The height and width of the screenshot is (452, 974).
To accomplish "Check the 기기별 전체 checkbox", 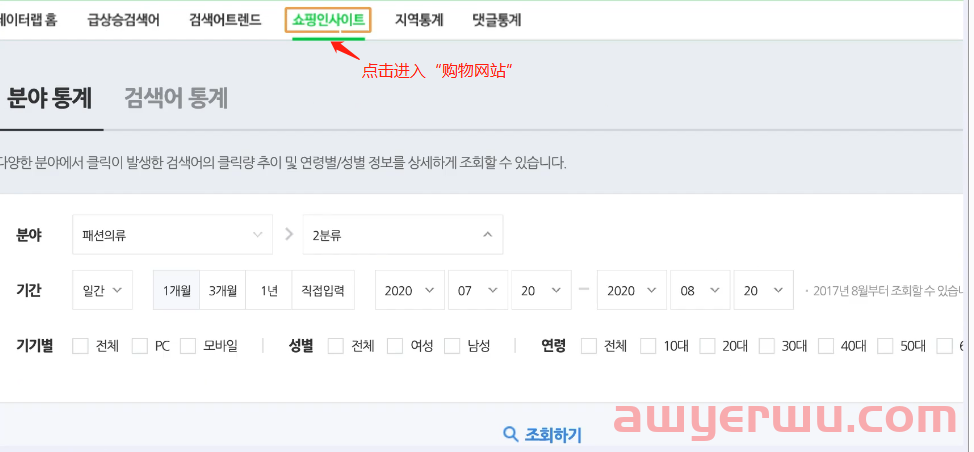I will click(80, 346).
